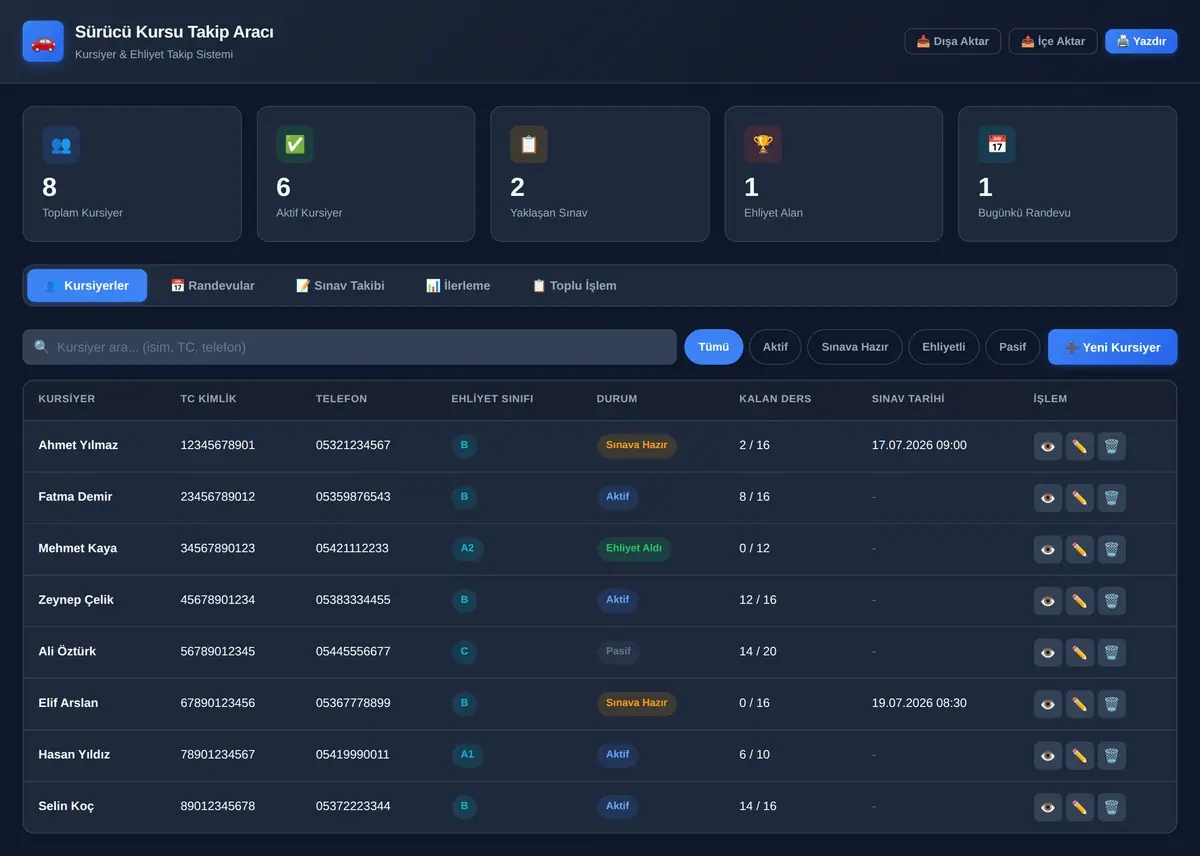Image resolution: width=1200 pixels, height=856 pixels.
Task: Edit Ahmet Yılmaz's record
Action: [x=1080, y=446]
